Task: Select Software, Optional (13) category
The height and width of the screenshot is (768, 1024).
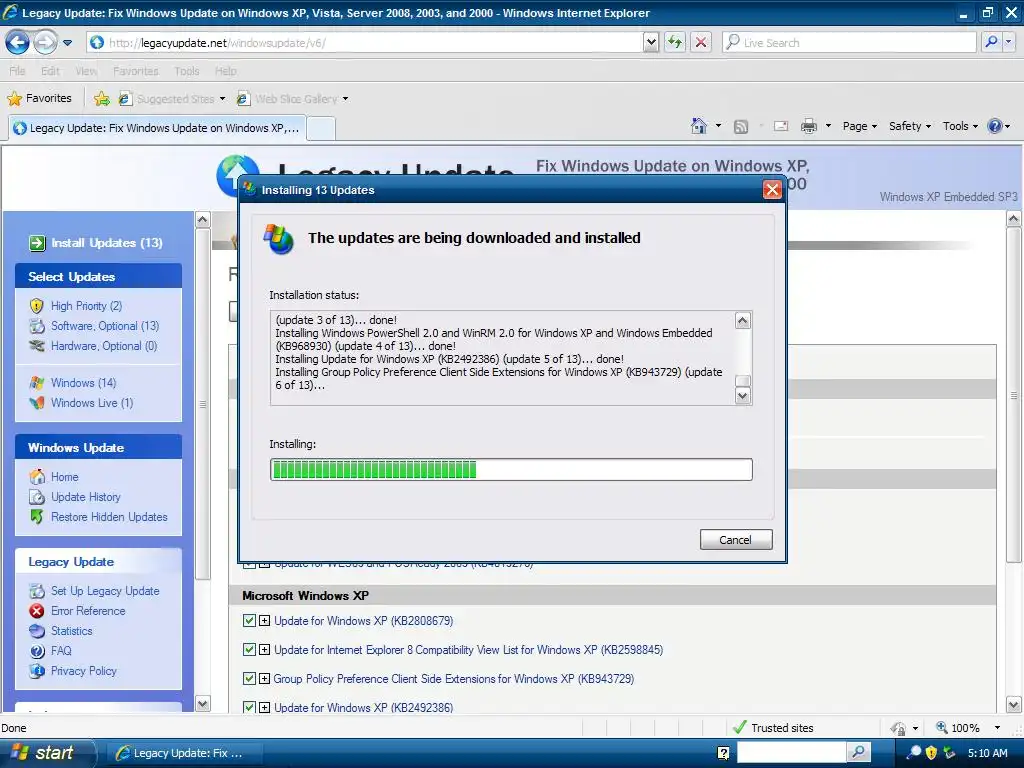Action: [105, 326]
